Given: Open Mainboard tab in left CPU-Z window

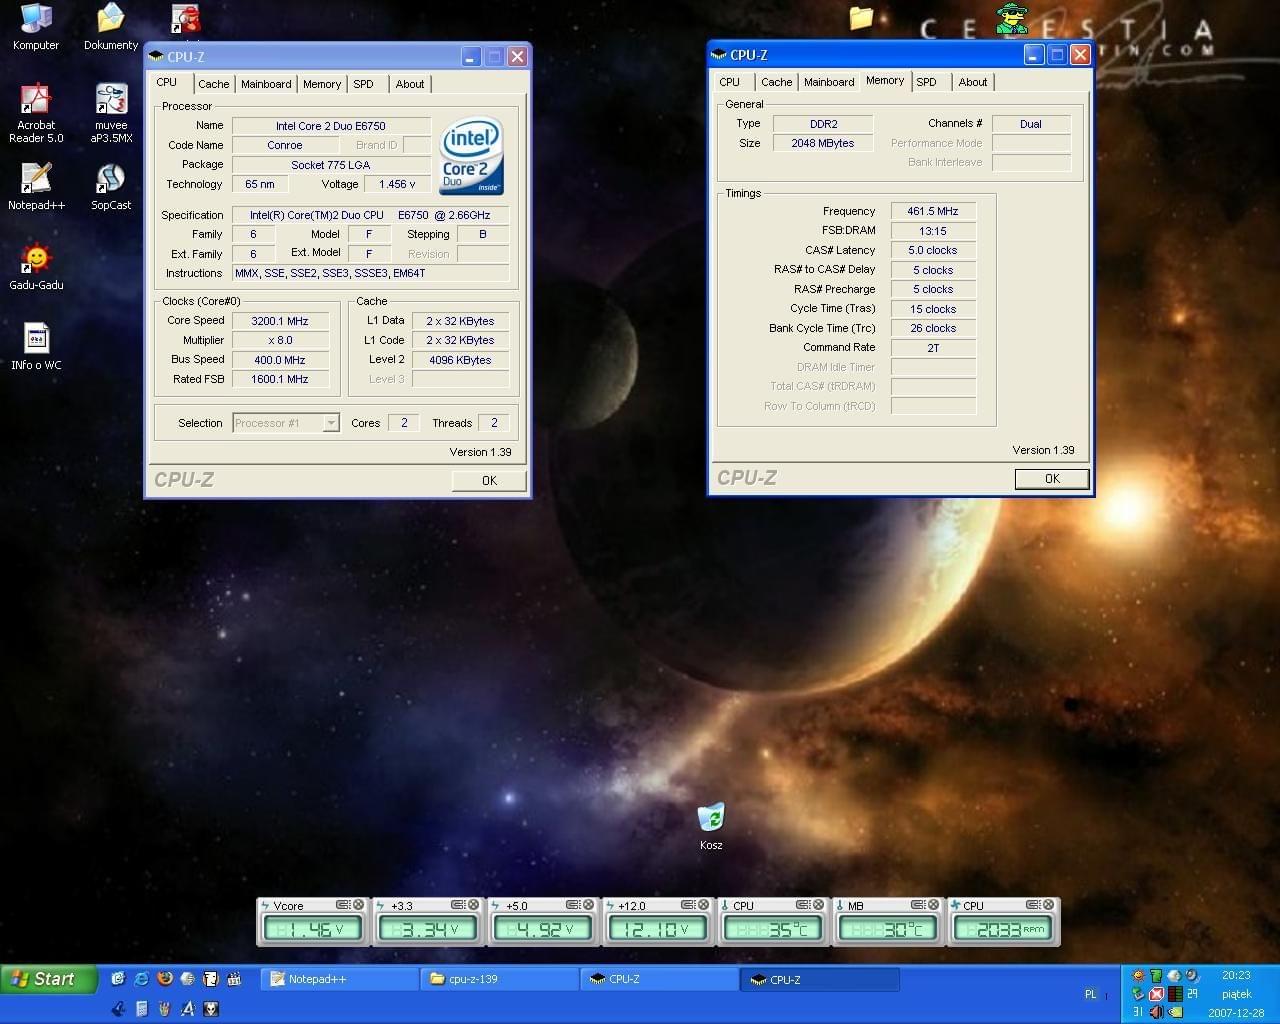Looking at the screenshot, I should (x=266, y=84).
